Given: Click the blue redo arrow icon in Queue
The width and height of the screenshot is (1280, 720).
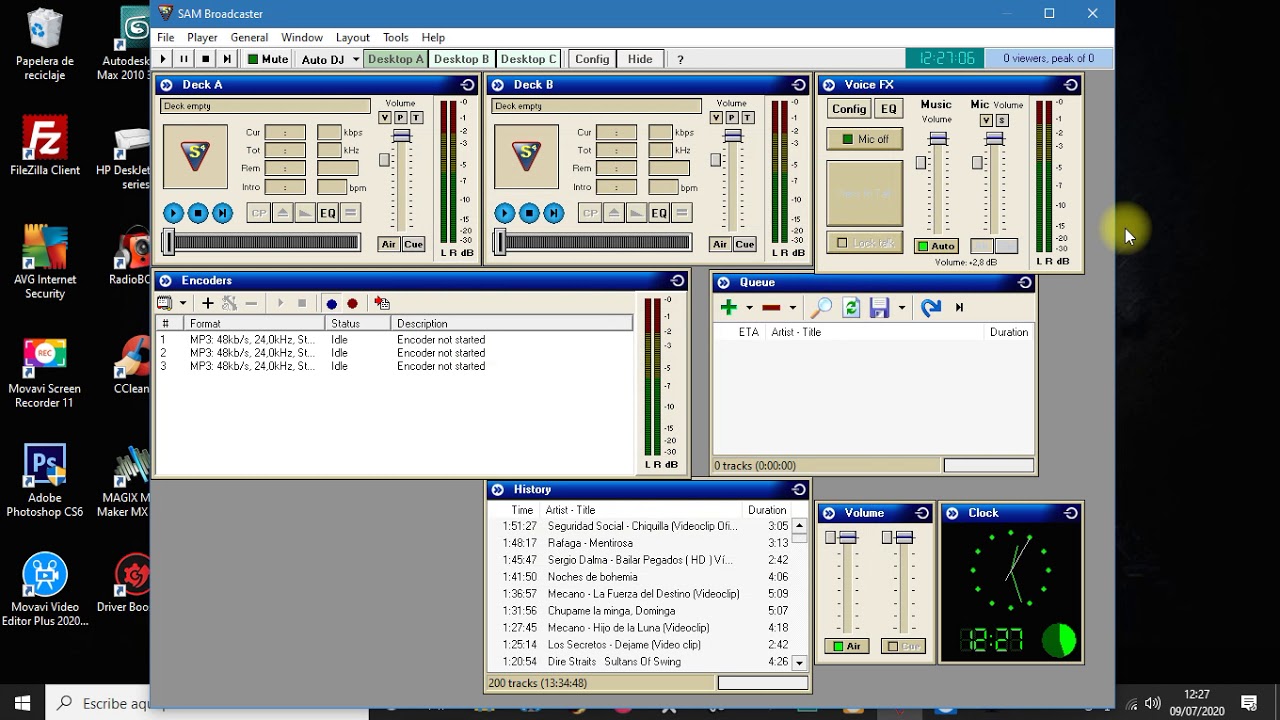Looking at the screenshot, I should click(x=931, y=308).
